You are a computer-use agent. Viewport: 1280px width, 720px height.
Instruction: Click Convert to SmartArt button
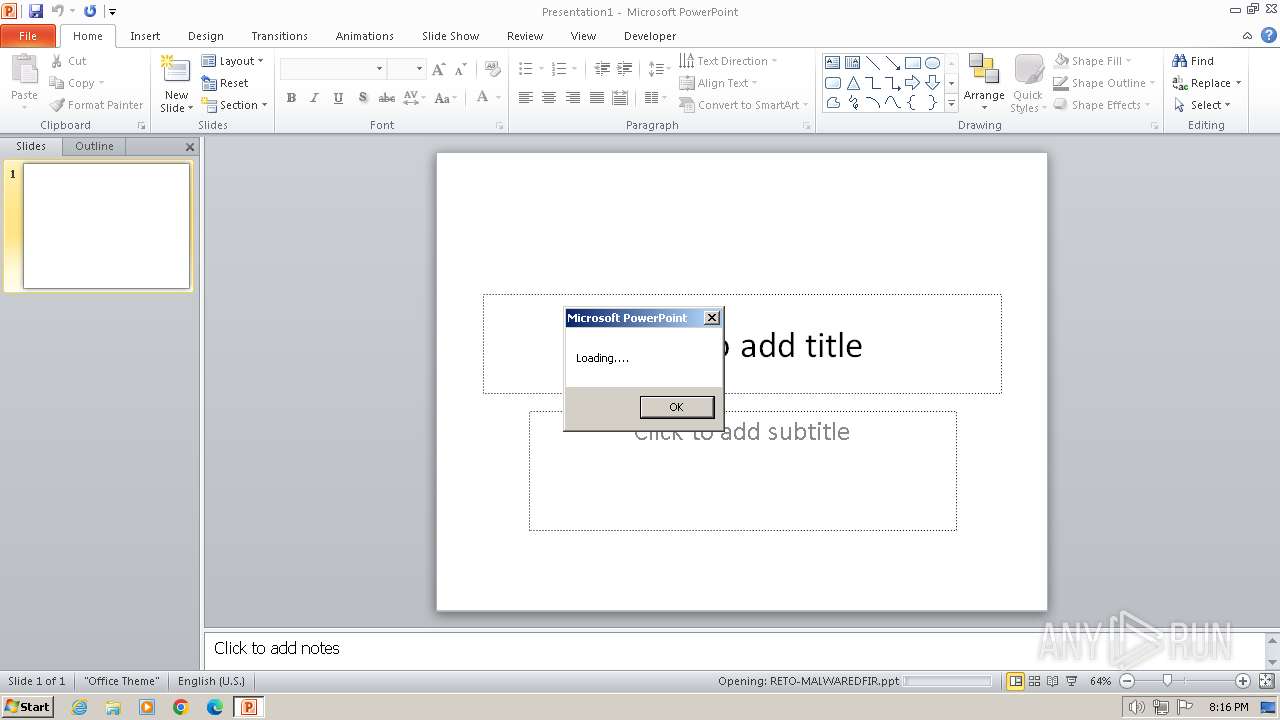(743, 105)
